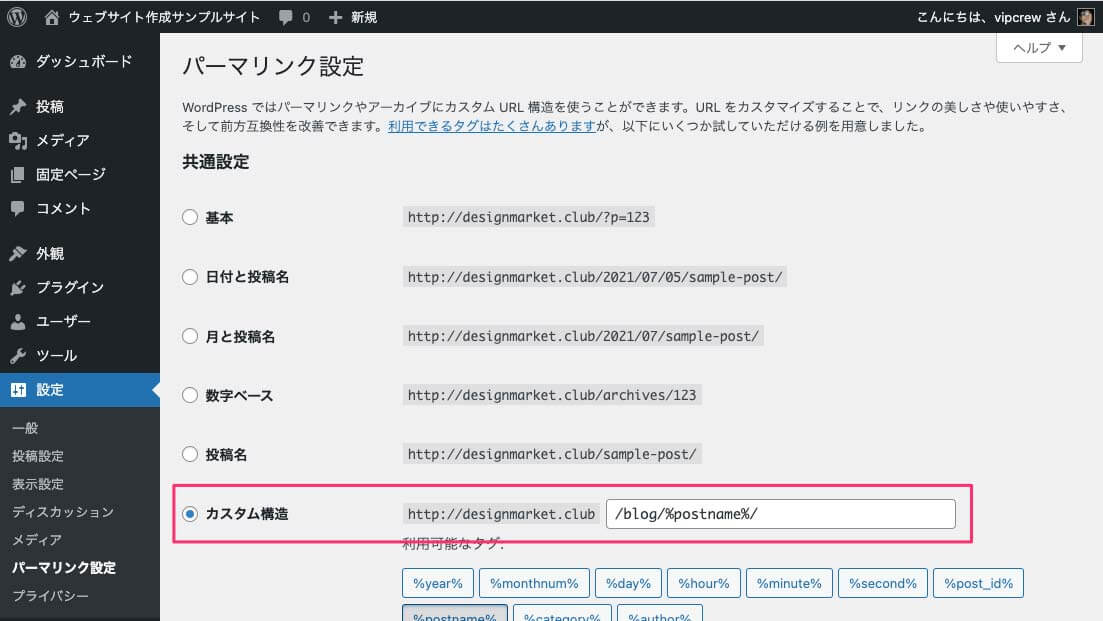
Task: Insert the %monthnum% tag
Action: click(x=534, y=583)
